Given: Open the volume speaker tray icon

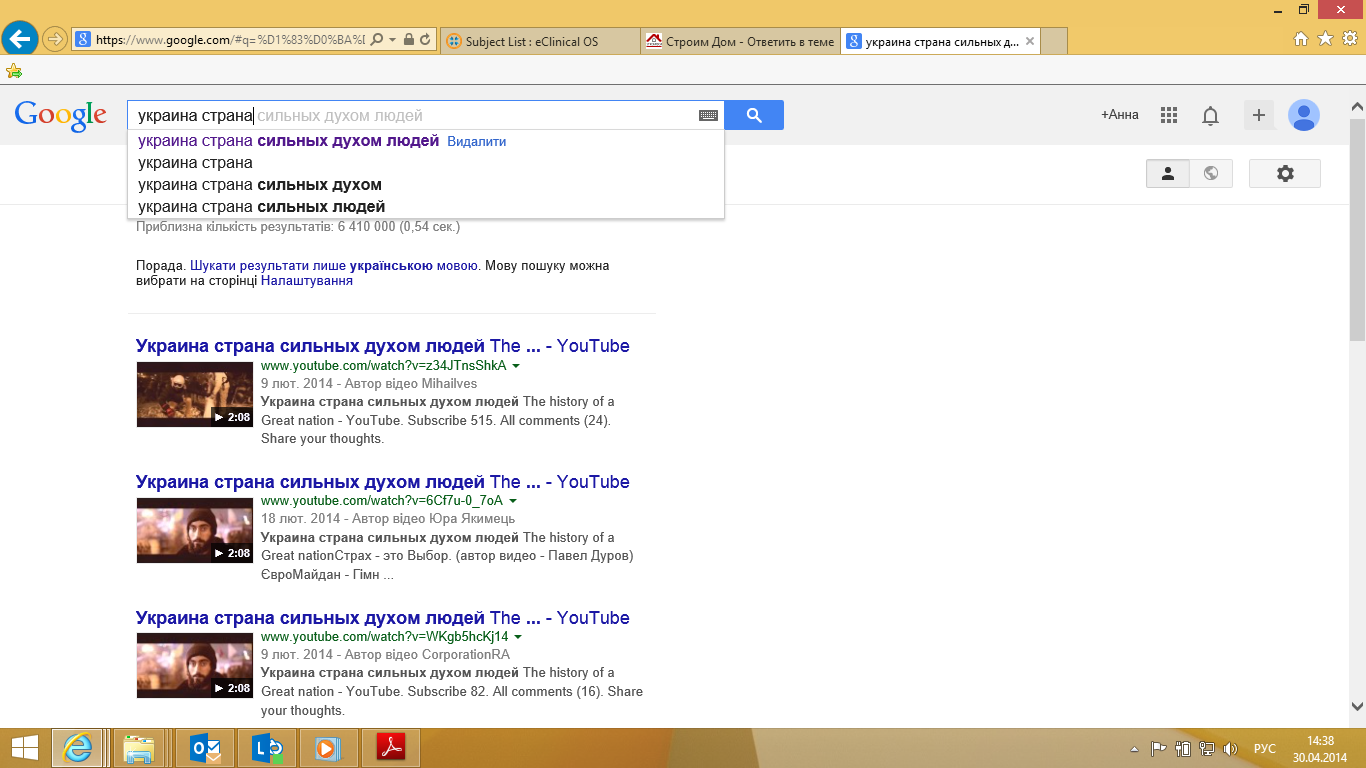Looking at the screenshot, I should (1231, 749).
